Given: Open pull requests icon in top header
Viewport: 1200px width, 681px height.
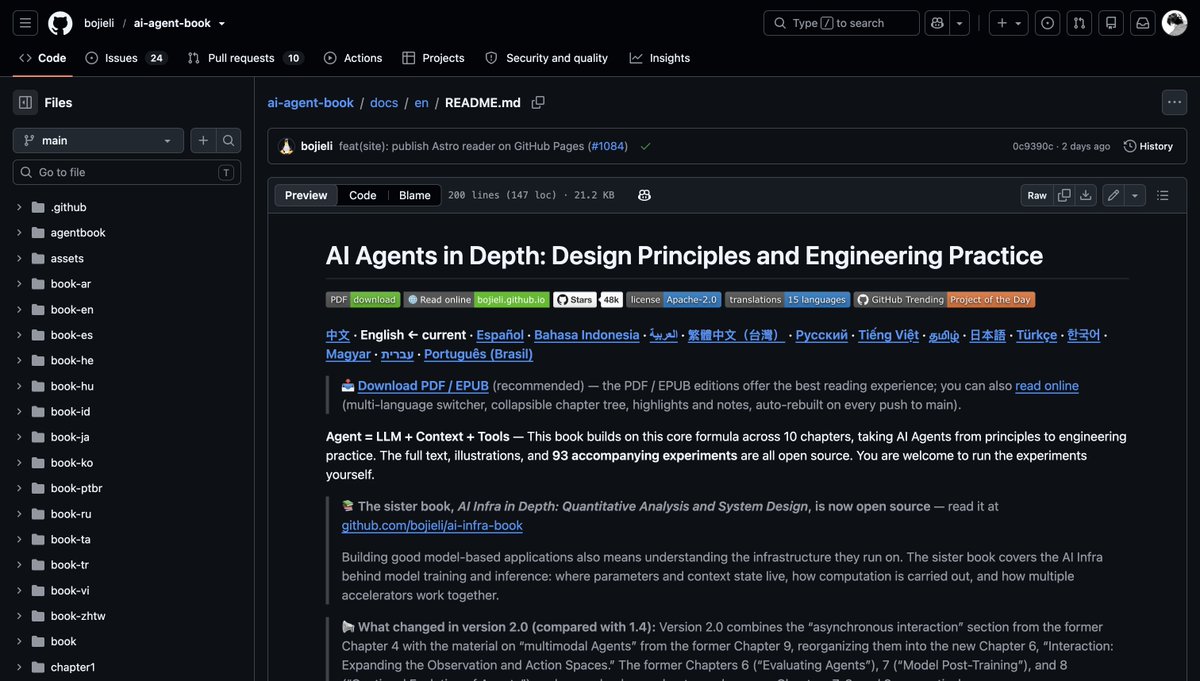Looking at the screenshot, I should click(1079, 23).
